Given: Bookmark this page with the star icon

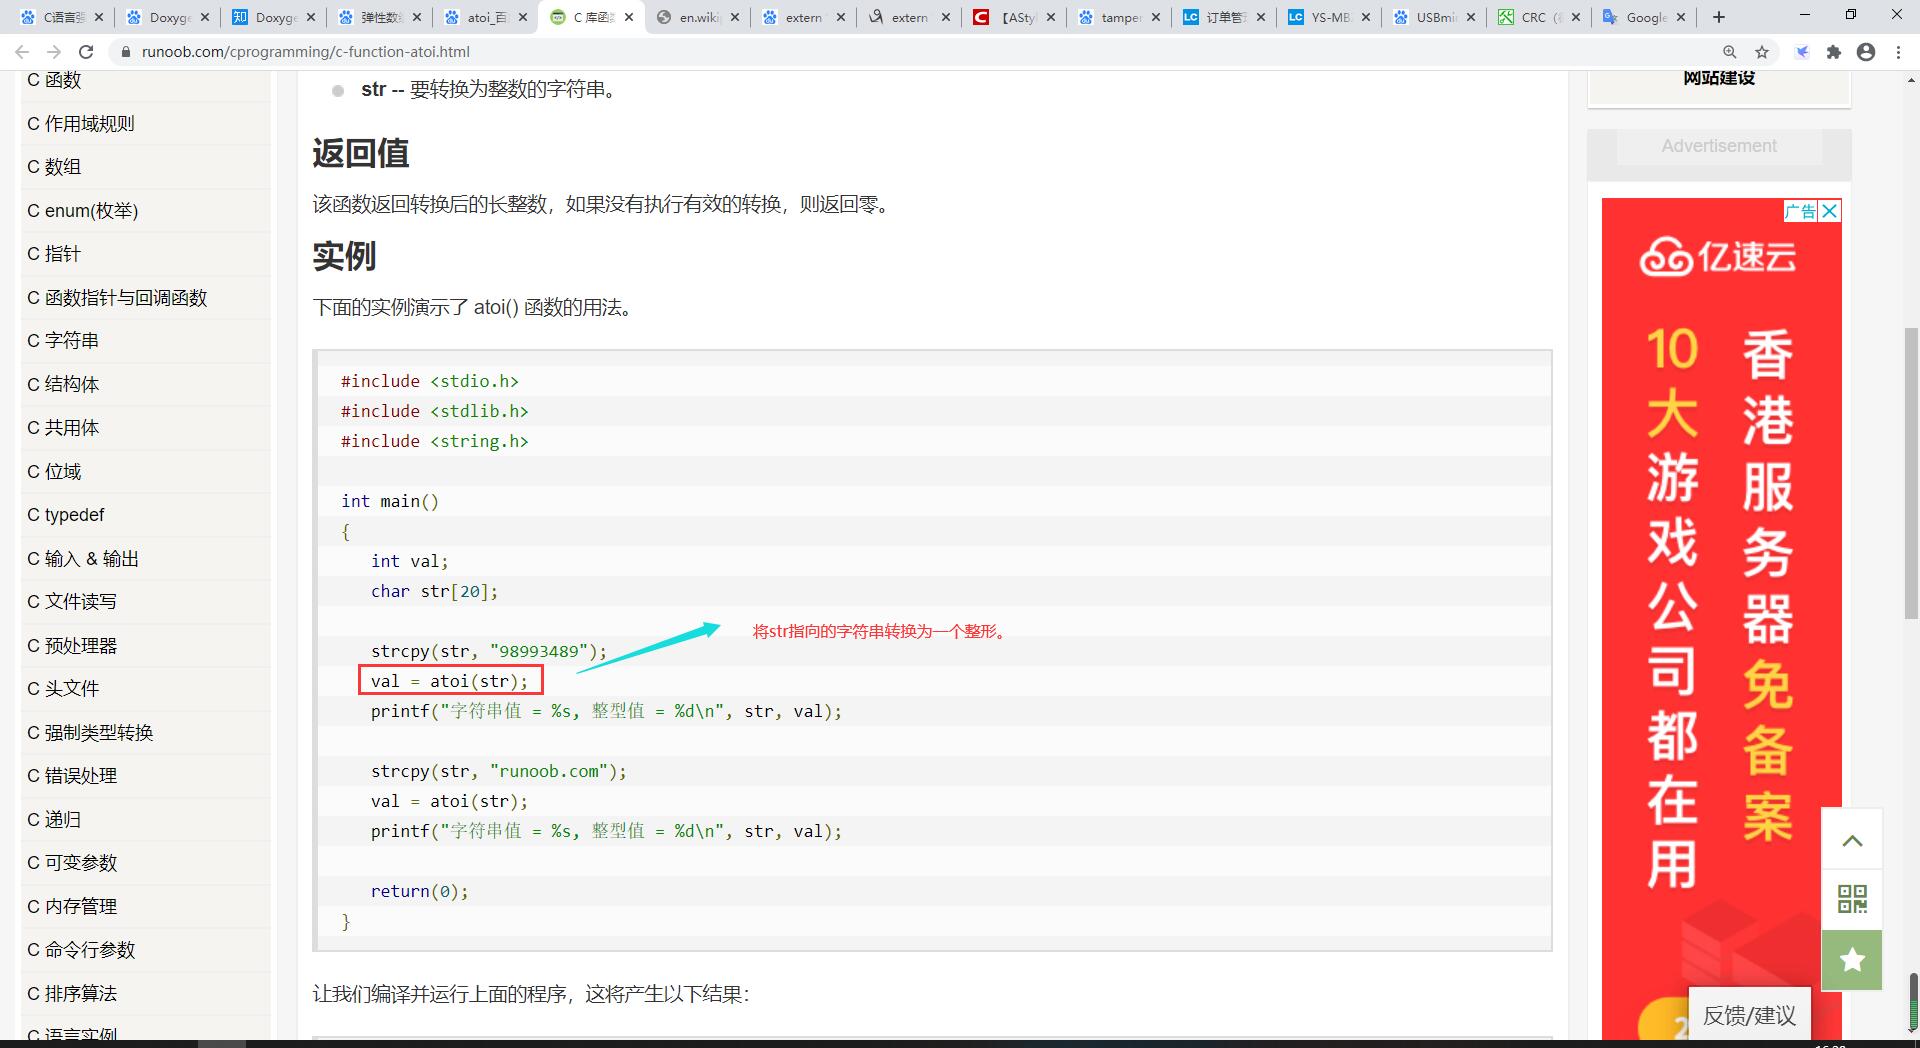Looking at the screenshot, I should coord(1762,52).
